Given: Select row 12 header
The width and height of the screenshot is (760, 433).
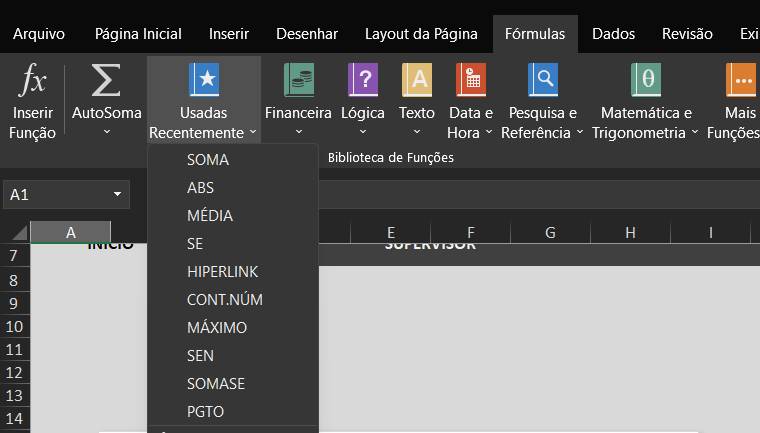Looking at the screenshot, I should pyautogui.click(x=15, y=372).
